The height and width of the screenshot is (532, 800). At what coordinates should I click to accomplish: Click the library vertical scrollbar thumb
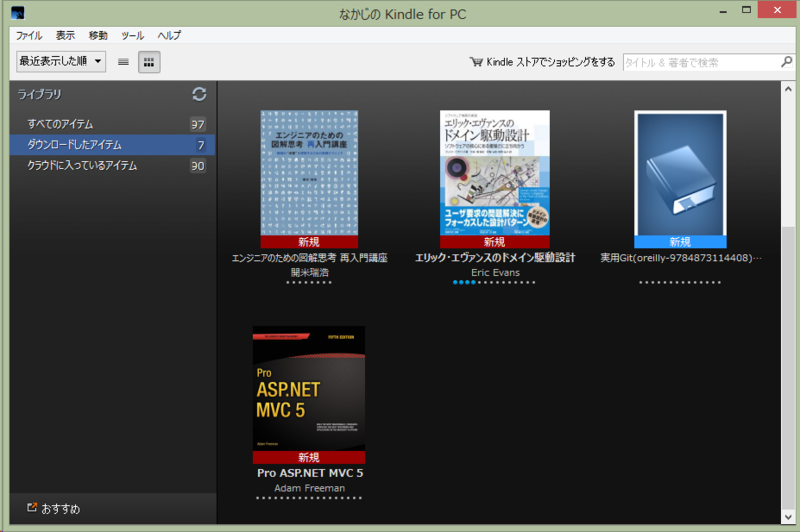click(x=788, y=367)
